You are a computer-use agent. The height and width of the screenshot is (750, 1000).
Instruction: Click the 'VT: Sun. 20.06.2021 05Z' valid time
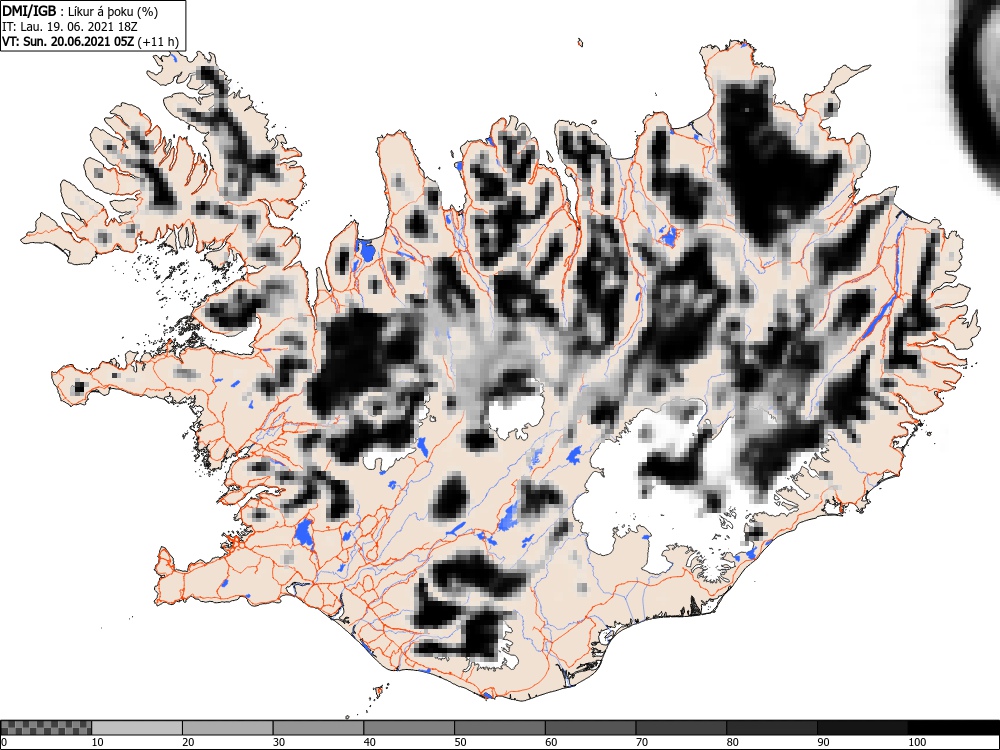click(x=68, y=42)
